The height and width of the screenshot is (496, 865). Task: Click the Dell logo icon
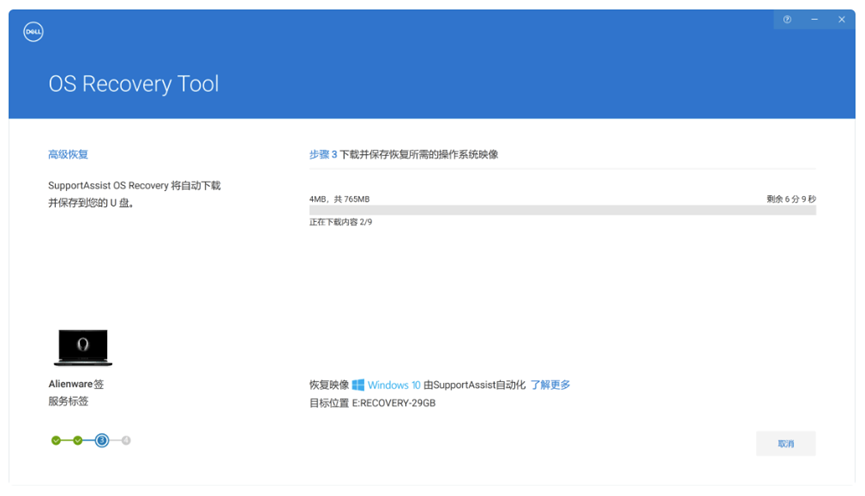click(33, 31)
